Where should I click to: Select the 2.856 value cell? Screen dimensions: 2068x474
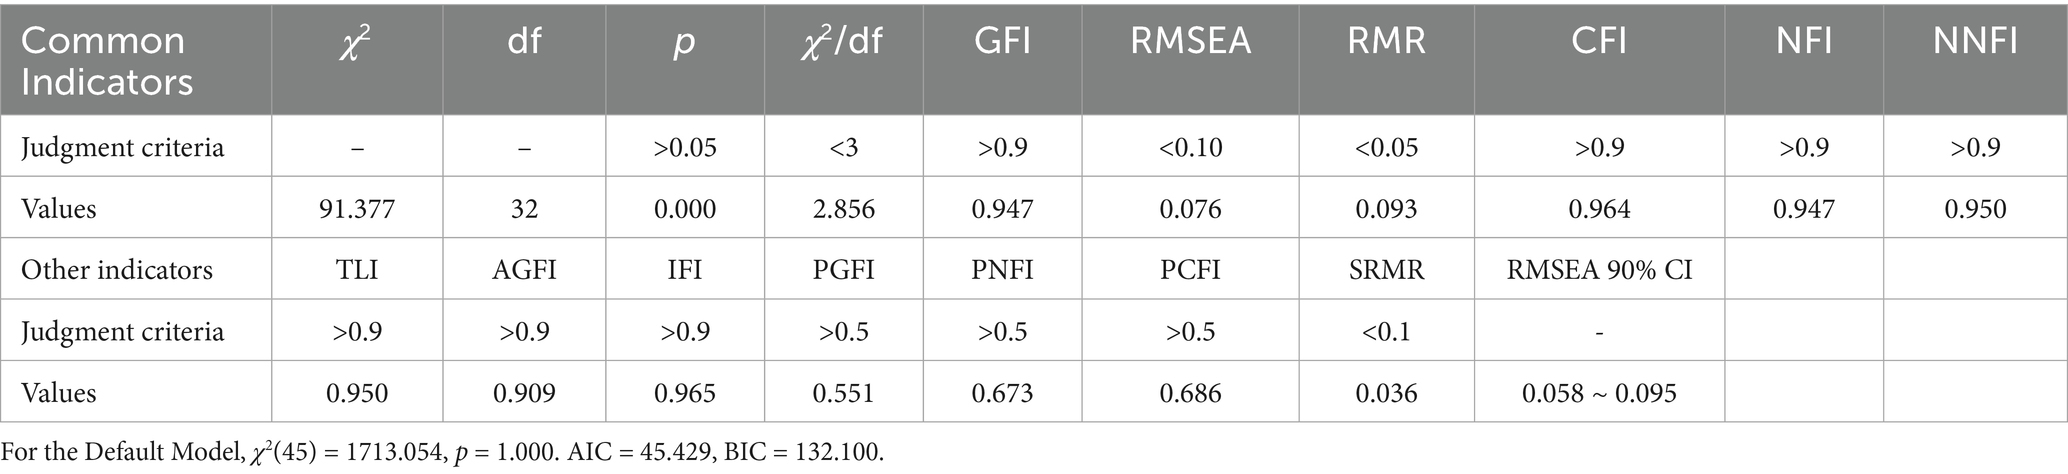click(844, 209)
